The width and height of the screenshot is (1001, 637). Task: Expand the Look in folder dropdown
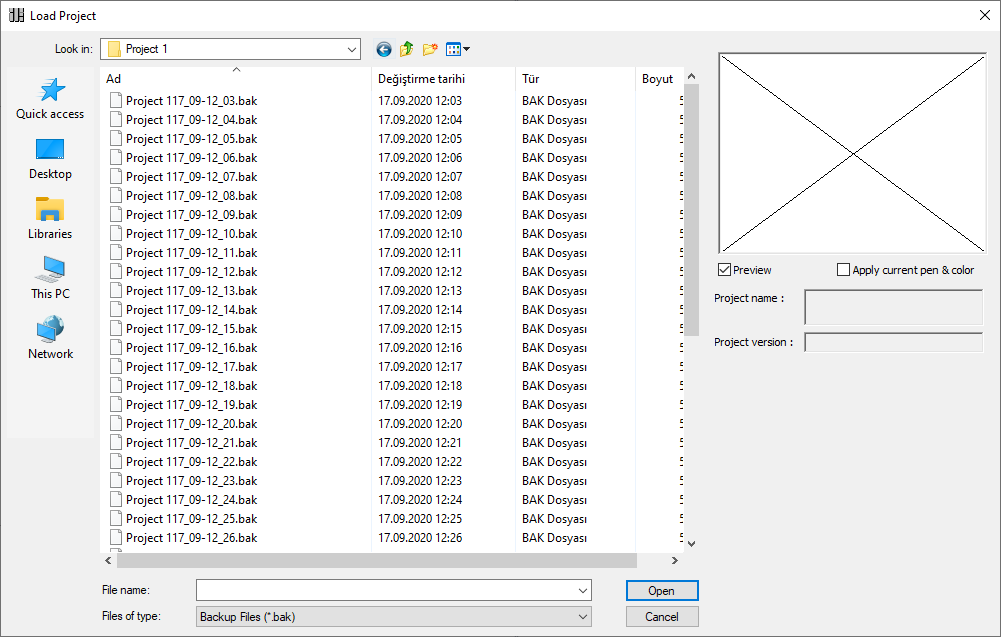point(351,49)
